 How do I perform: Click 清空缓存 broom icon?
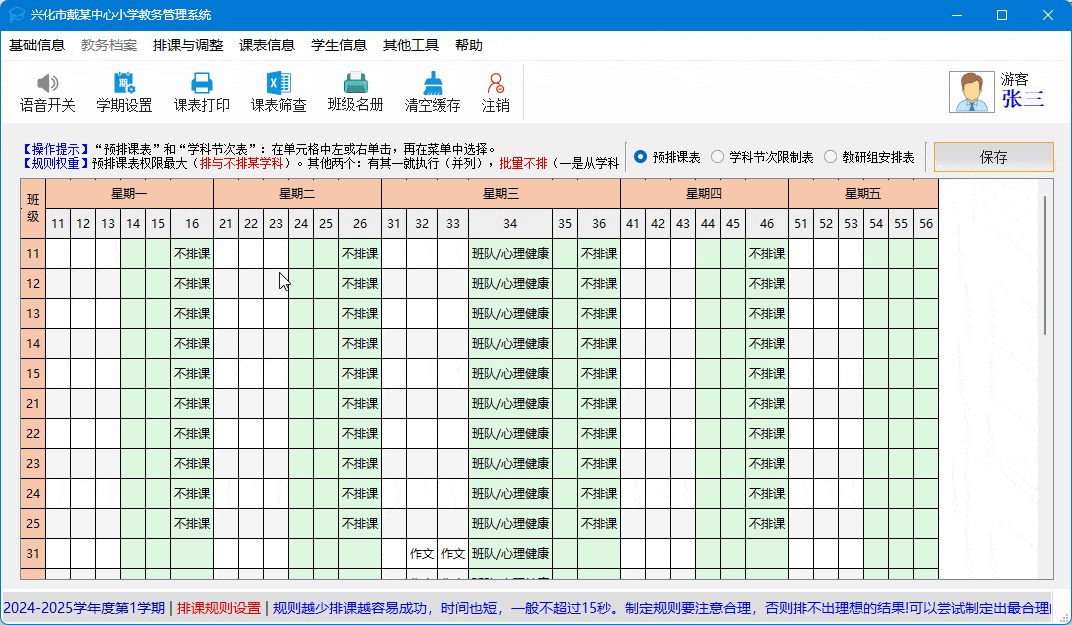[432, 84]
